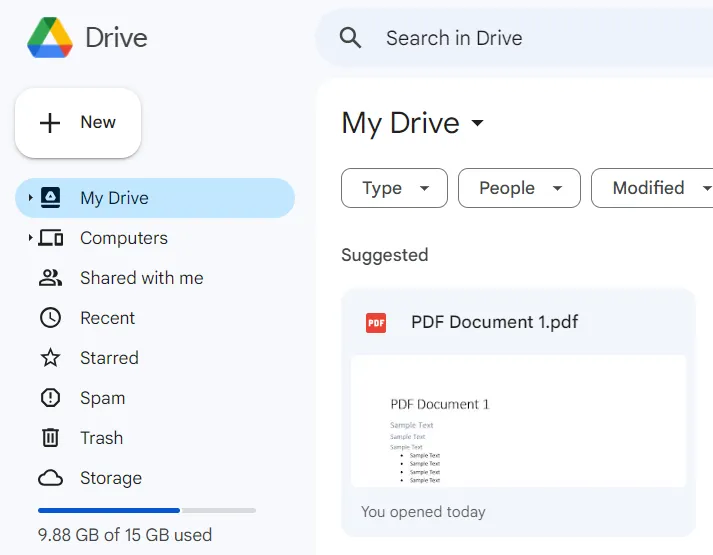Click the Computers devices icon
This screenshot has height=555, width=713.
[x=51, y=238]
